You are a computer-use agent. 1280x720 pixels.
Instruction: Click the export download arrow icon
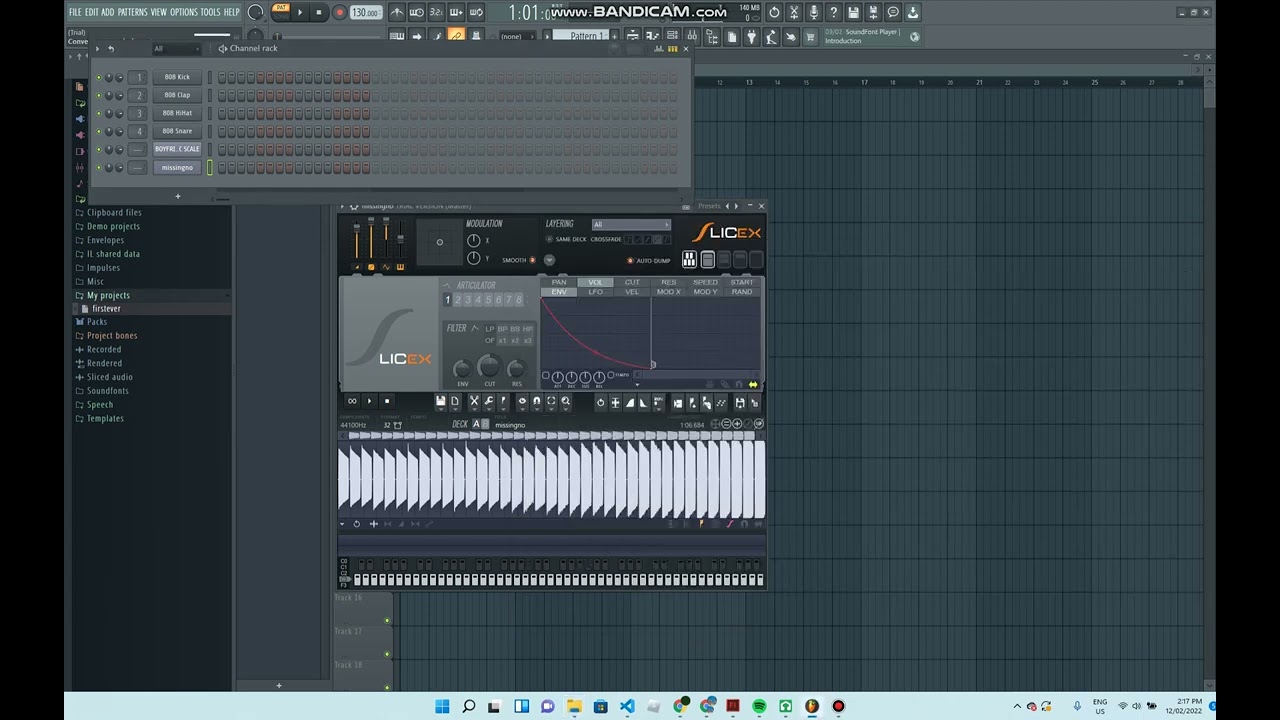pyautogui.click(x=913, y=12)
